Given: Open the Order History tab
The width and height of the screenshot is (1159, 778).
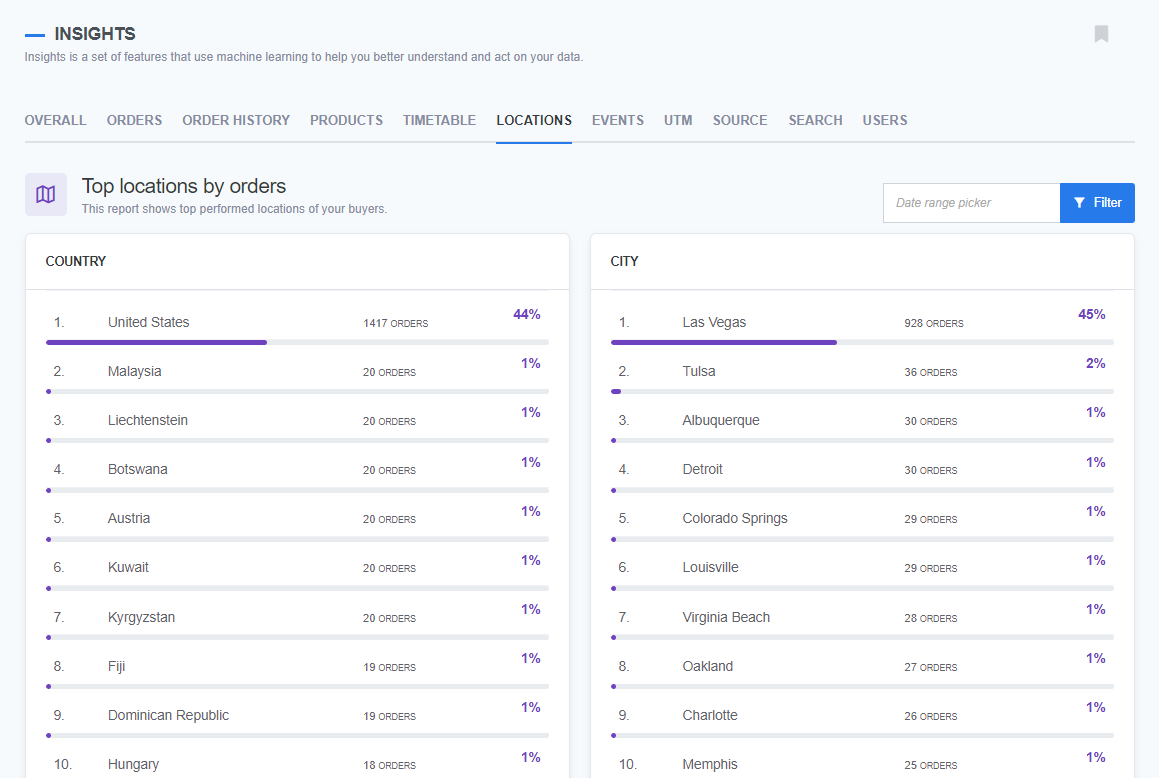Looking at the screenshot, I should [236, 120].
